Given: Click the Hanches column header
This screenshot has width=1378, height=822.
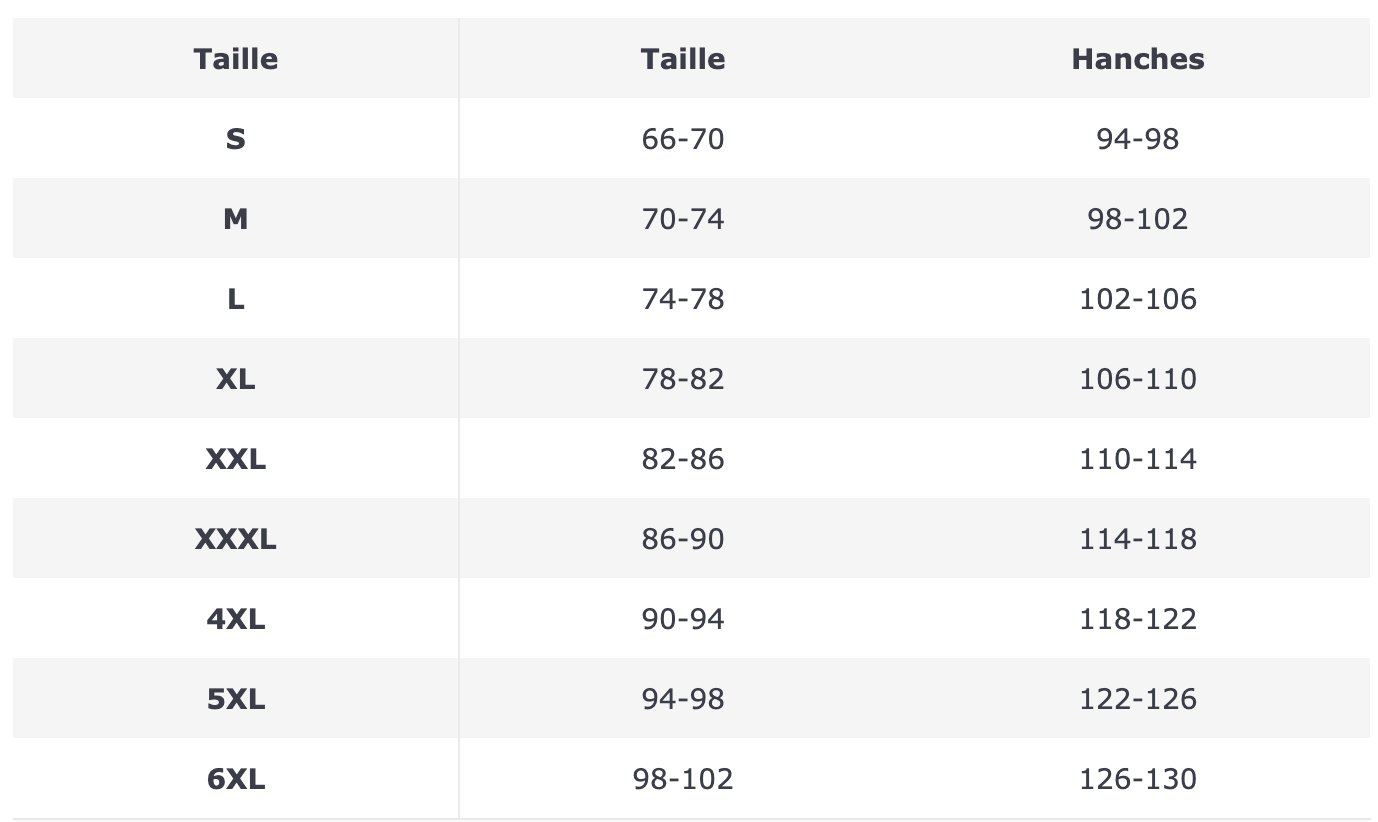Looking at the screenshot, I should pos(1137,59).
